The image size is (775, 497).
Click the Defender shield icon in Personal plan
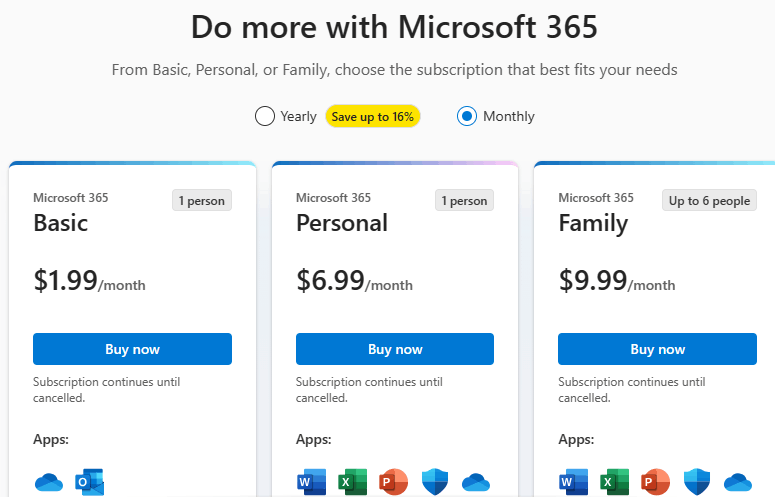point(435,482)
